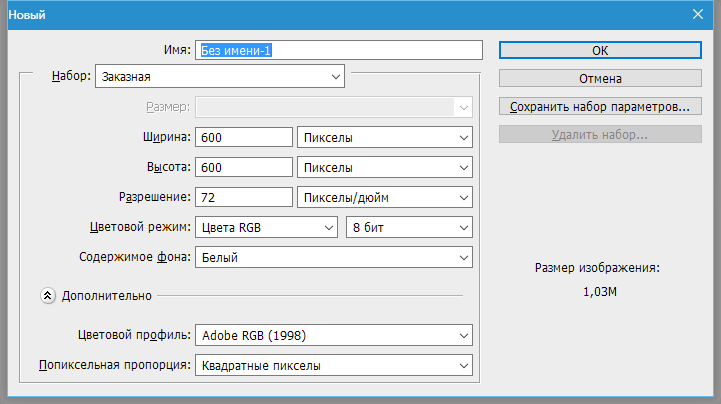This screenshot has height=404, width=721.
Task: Click the Ширина value field
Action: coord(244,137)
